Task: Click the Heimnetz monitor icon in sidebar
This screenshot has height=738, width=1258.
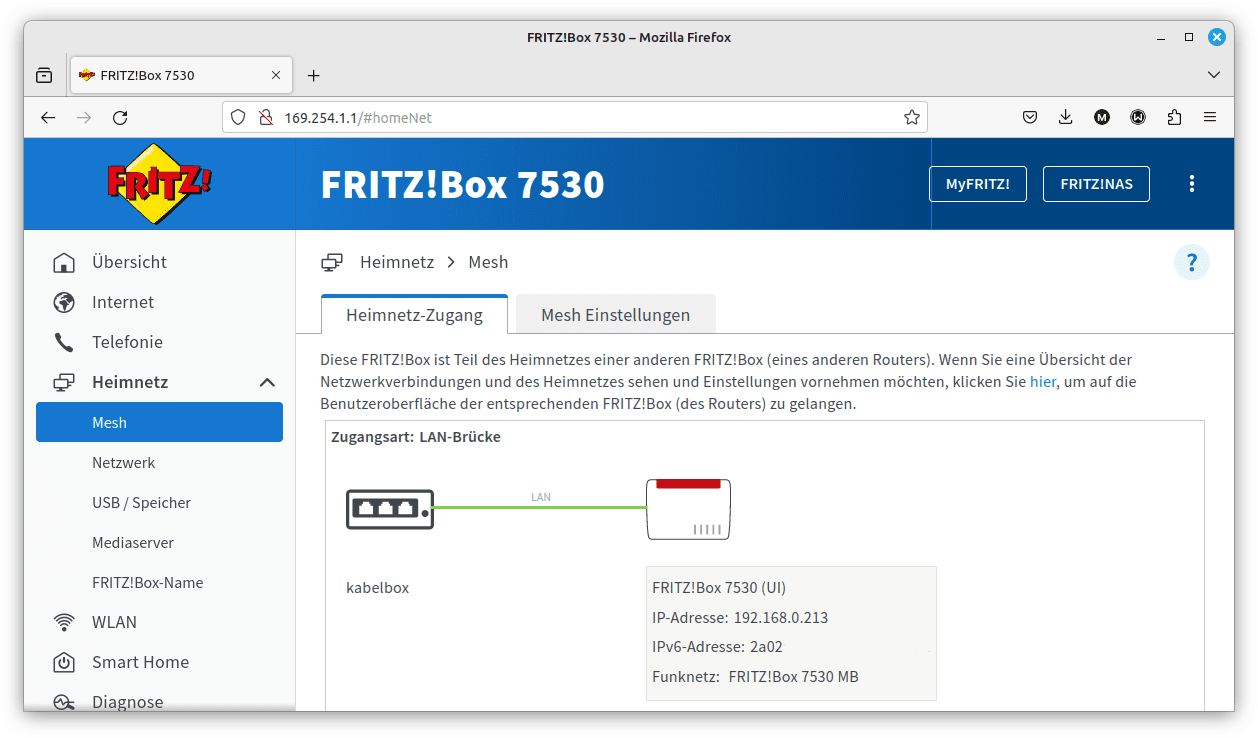Action: [64, 382]
